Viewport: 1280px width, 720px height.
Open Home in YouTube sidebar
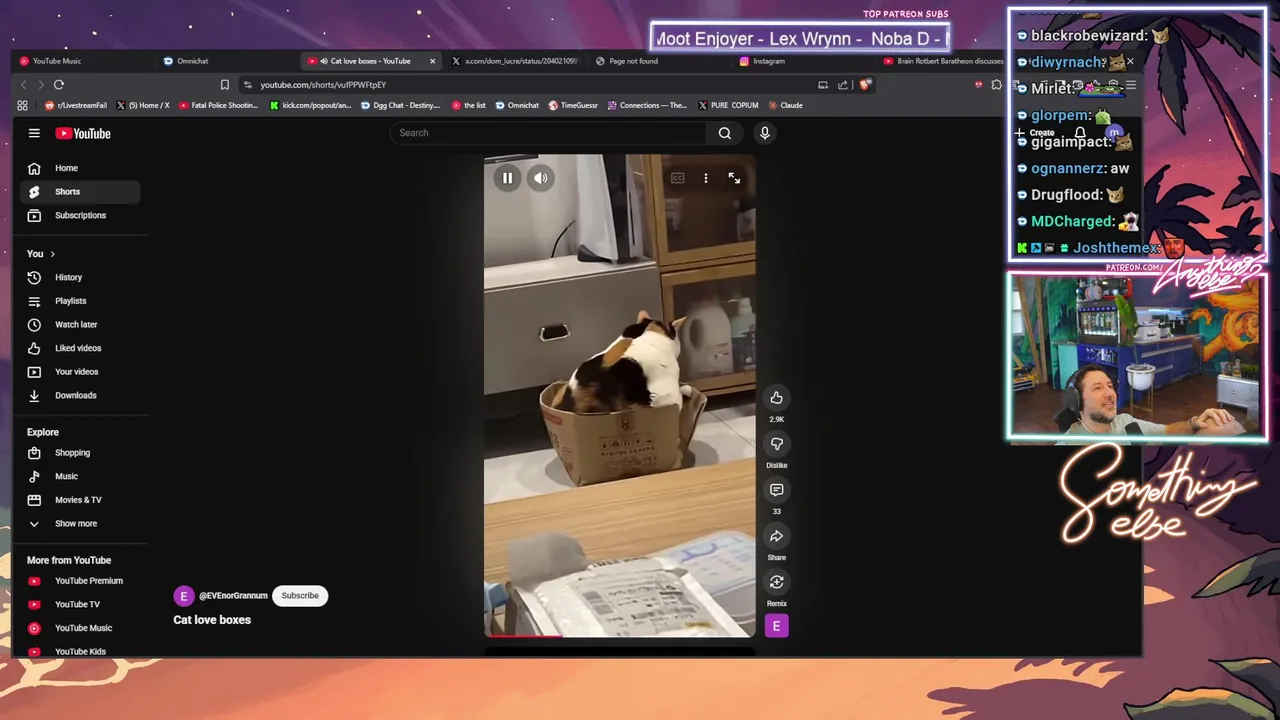pos(80,168)
